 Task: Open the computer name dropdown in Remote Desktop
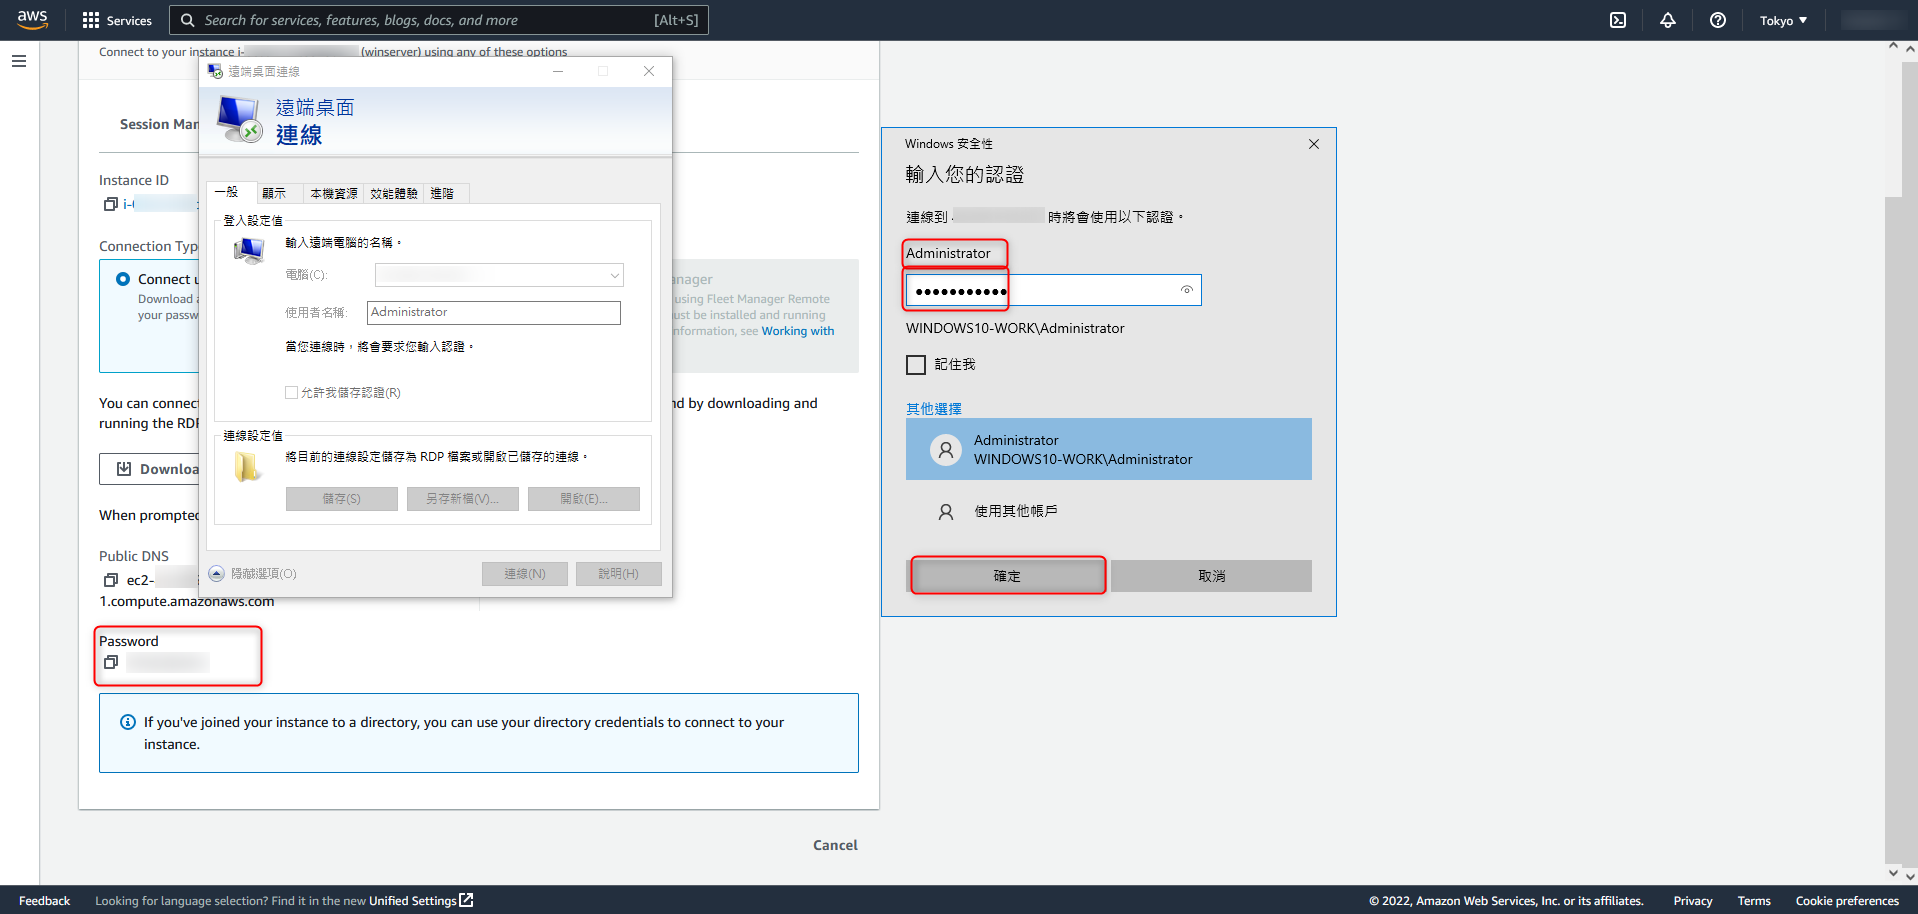tap(615, 275)
